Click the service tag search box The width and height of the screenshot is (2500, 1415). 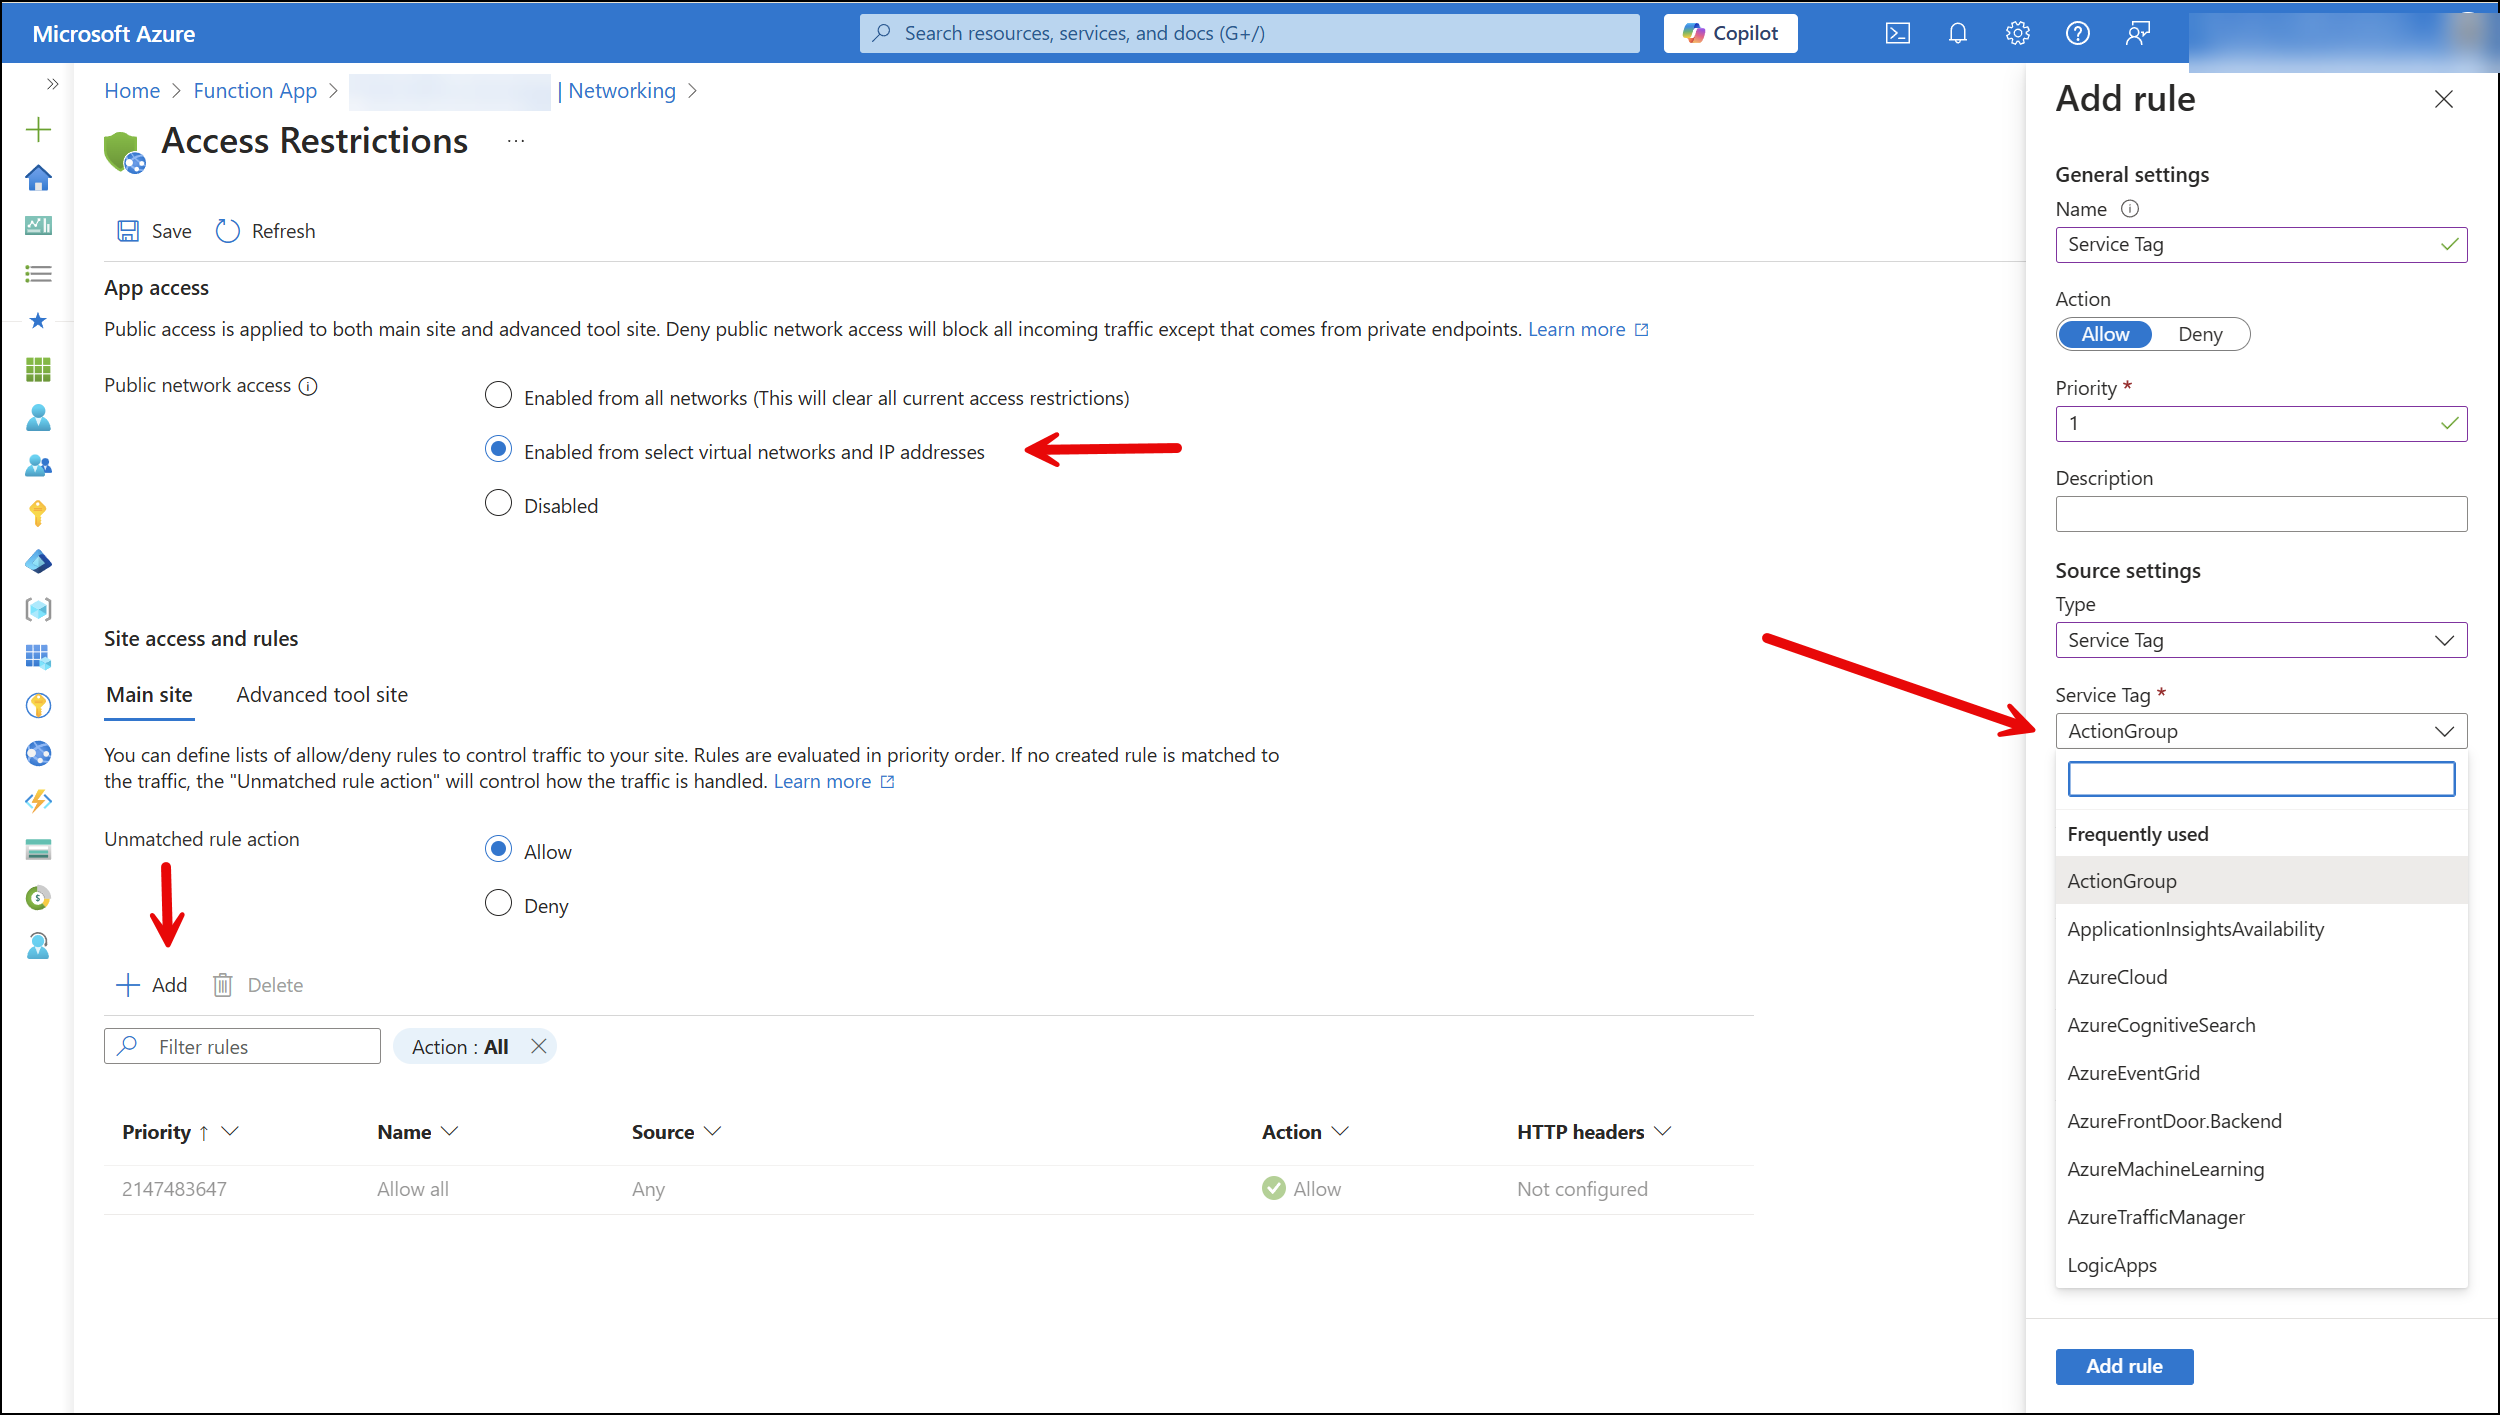click(2261, 779)
